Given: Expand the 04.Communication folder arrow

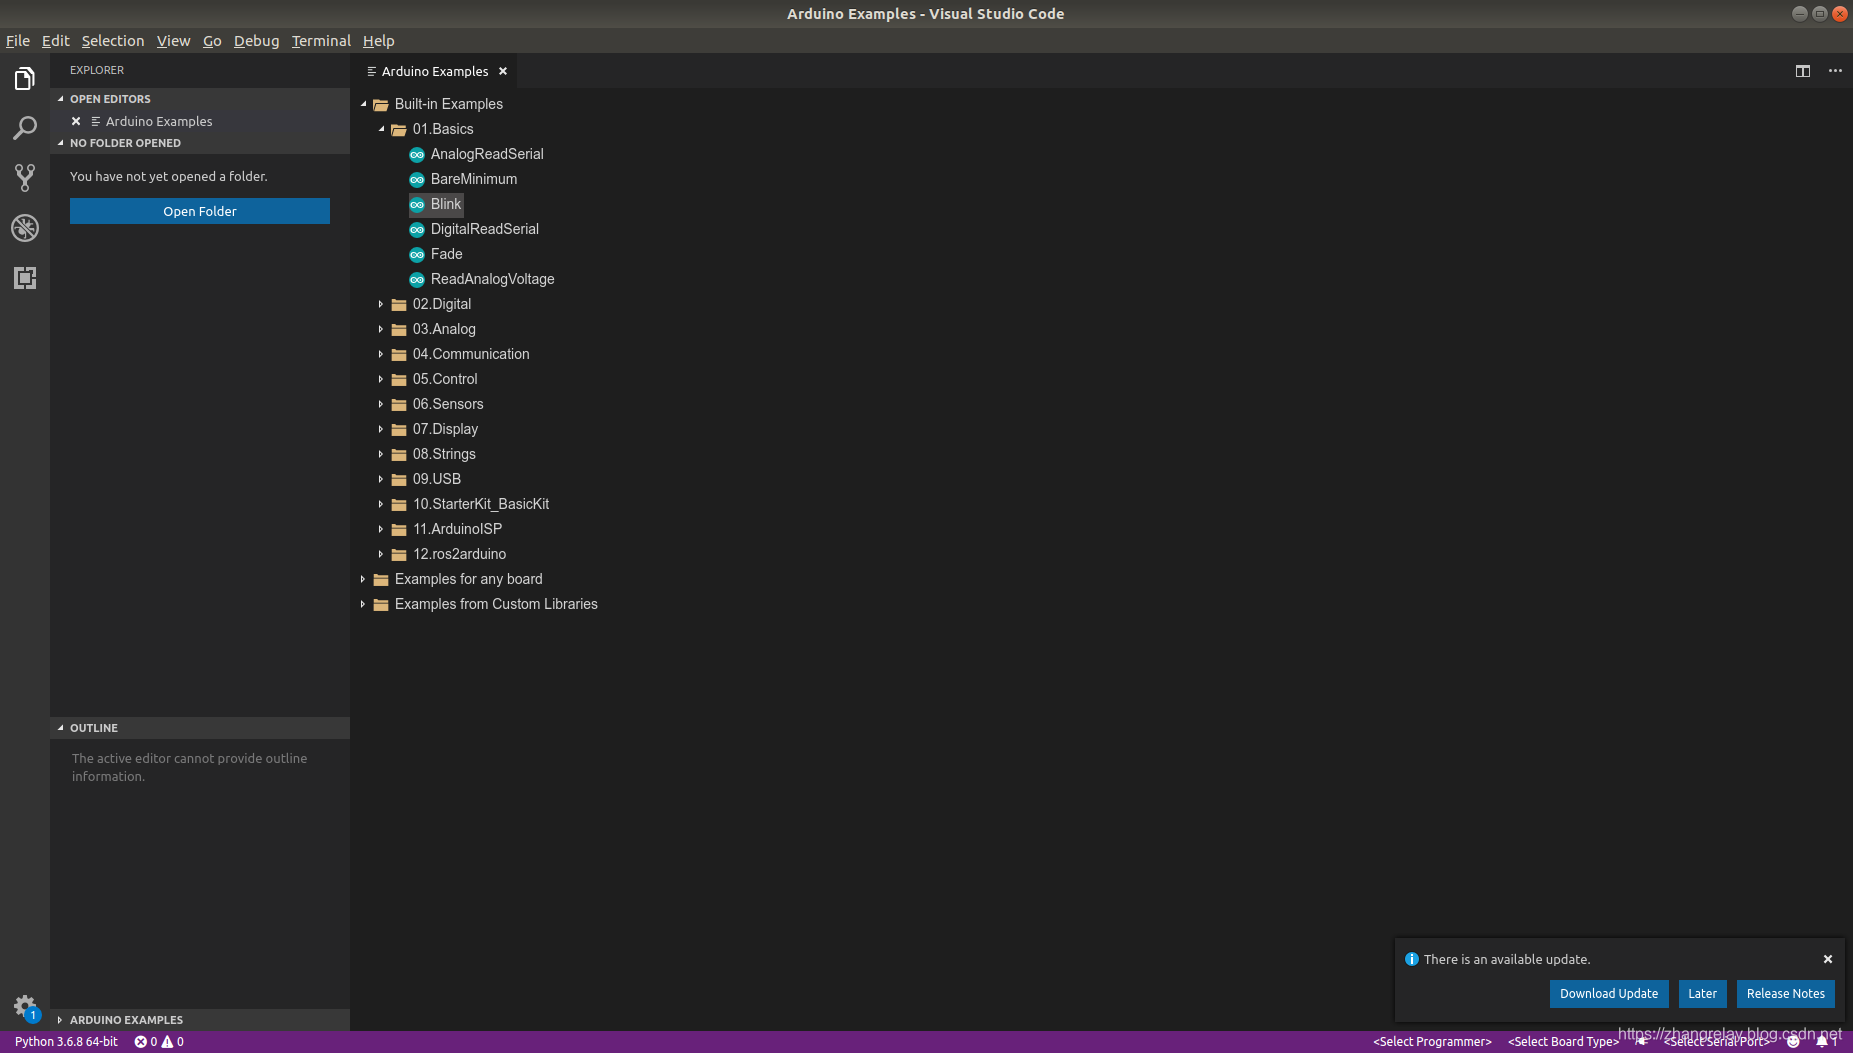Looking at the screenshot, I should point(381,354).
